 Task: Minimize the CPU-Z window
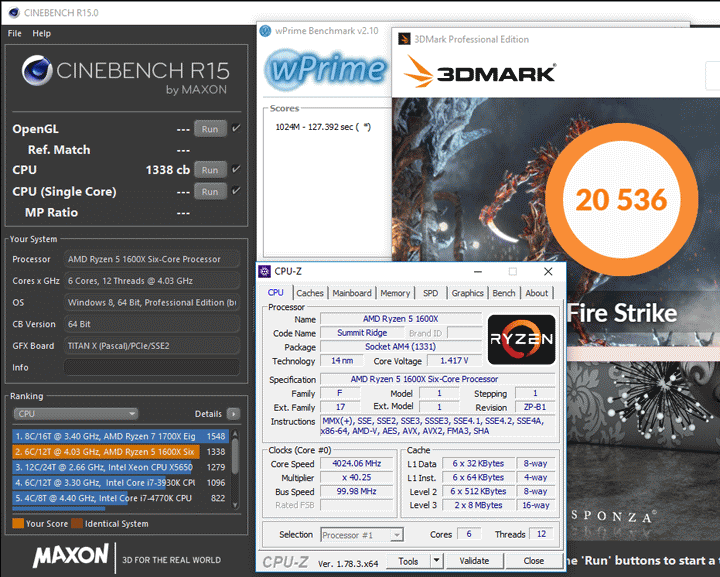click(478, 272)
